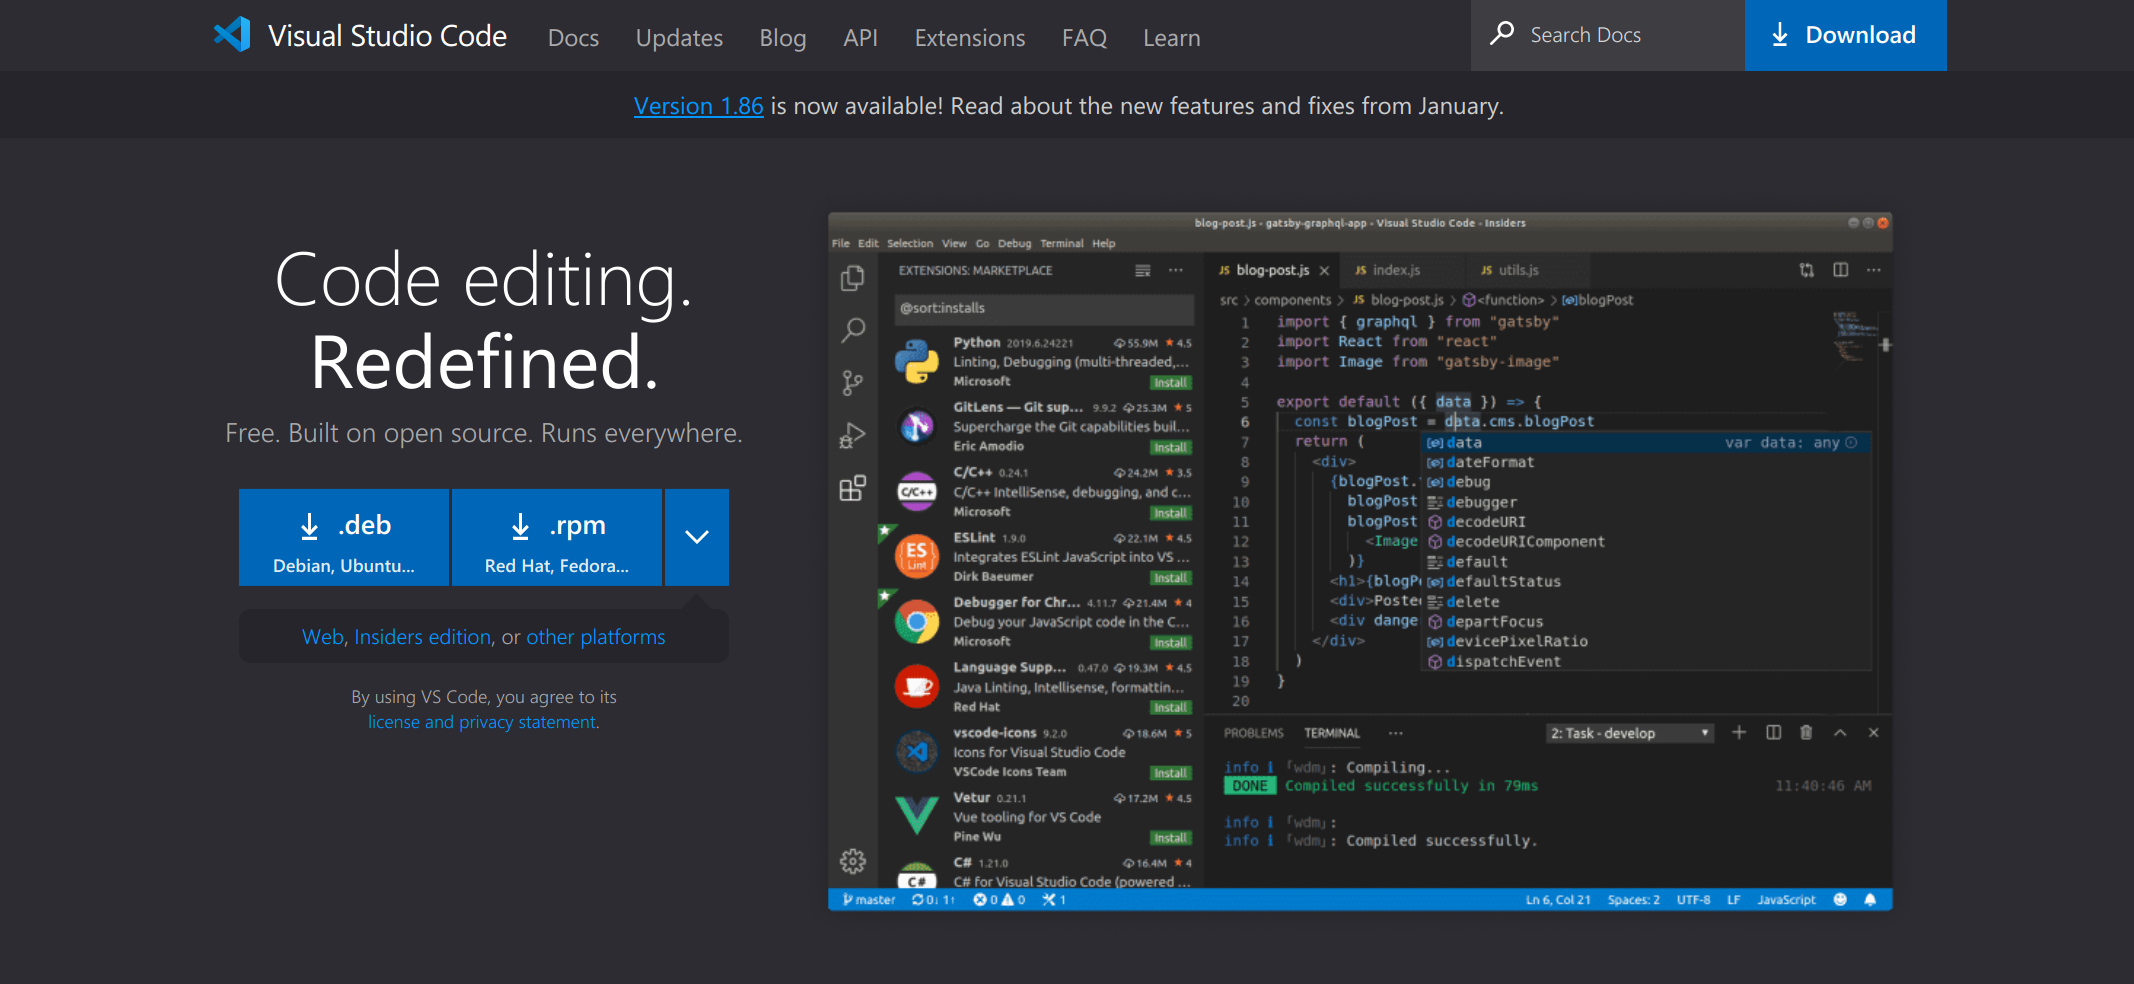This screenshot has height=984, width=2134.
Task: Open the editor's more actions ellipsis
Action: [1874, 270]
